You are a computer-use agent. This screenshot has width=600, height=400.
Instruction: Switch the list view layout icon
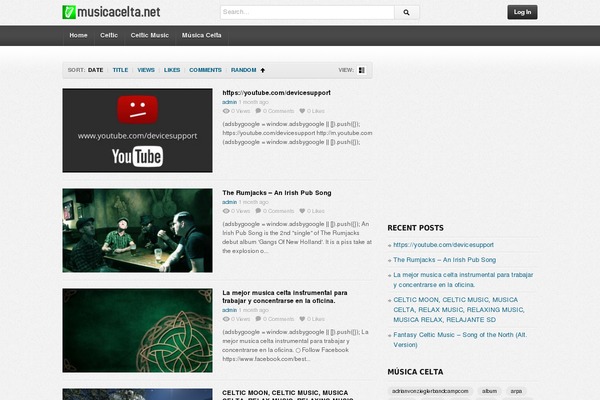361,70
